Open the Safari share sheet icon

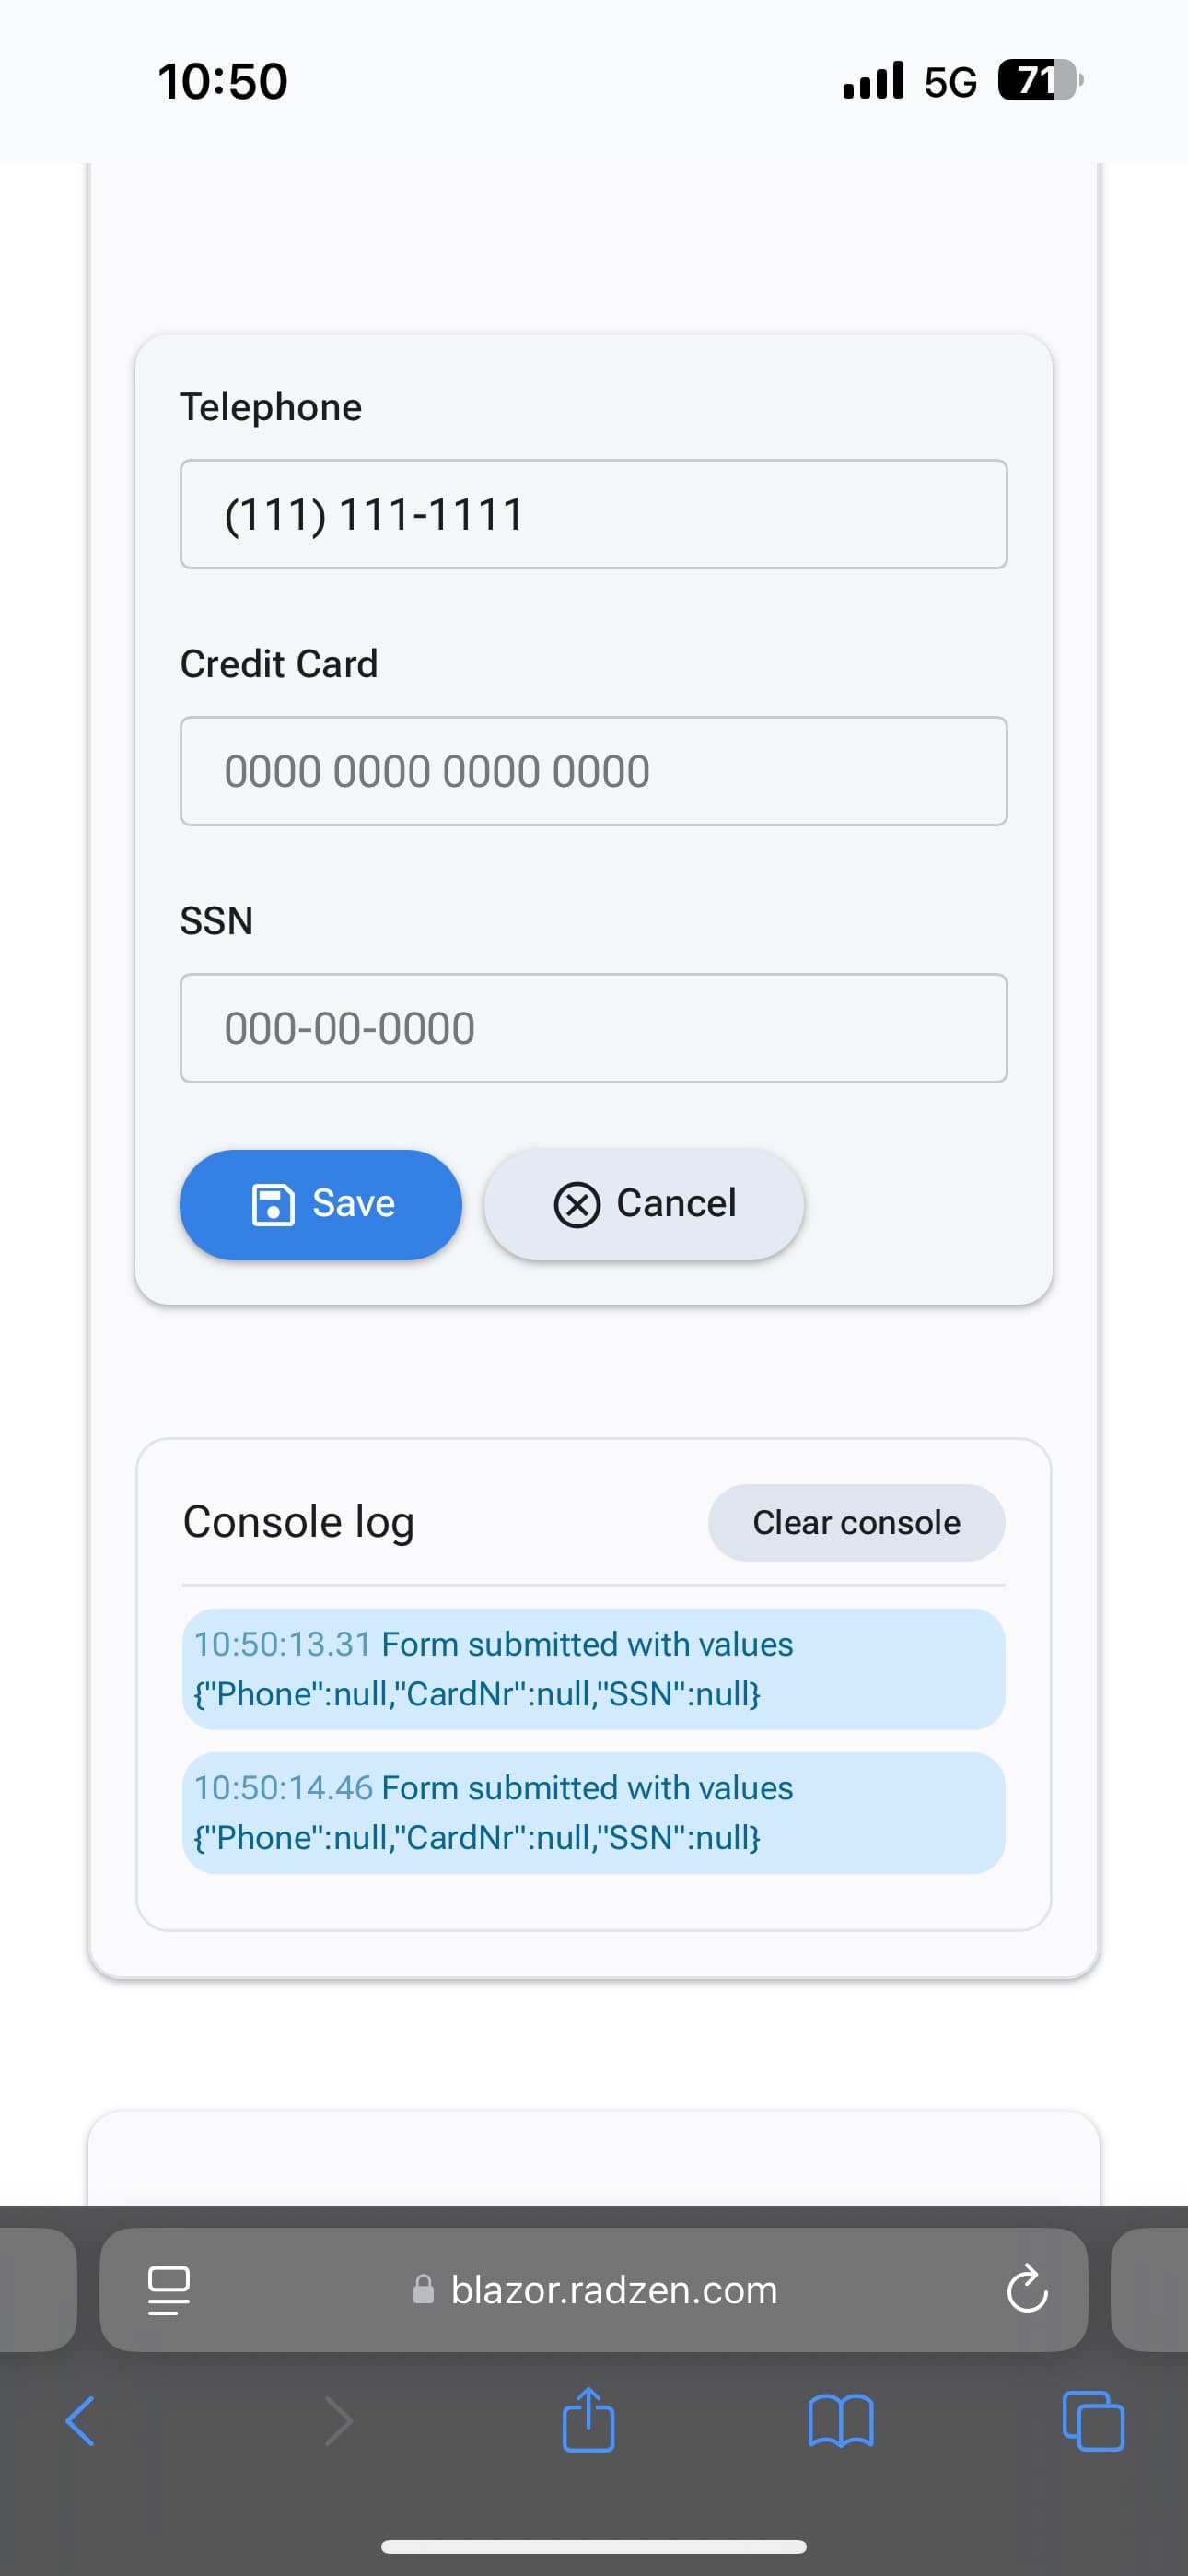(x=588, y=2419)
